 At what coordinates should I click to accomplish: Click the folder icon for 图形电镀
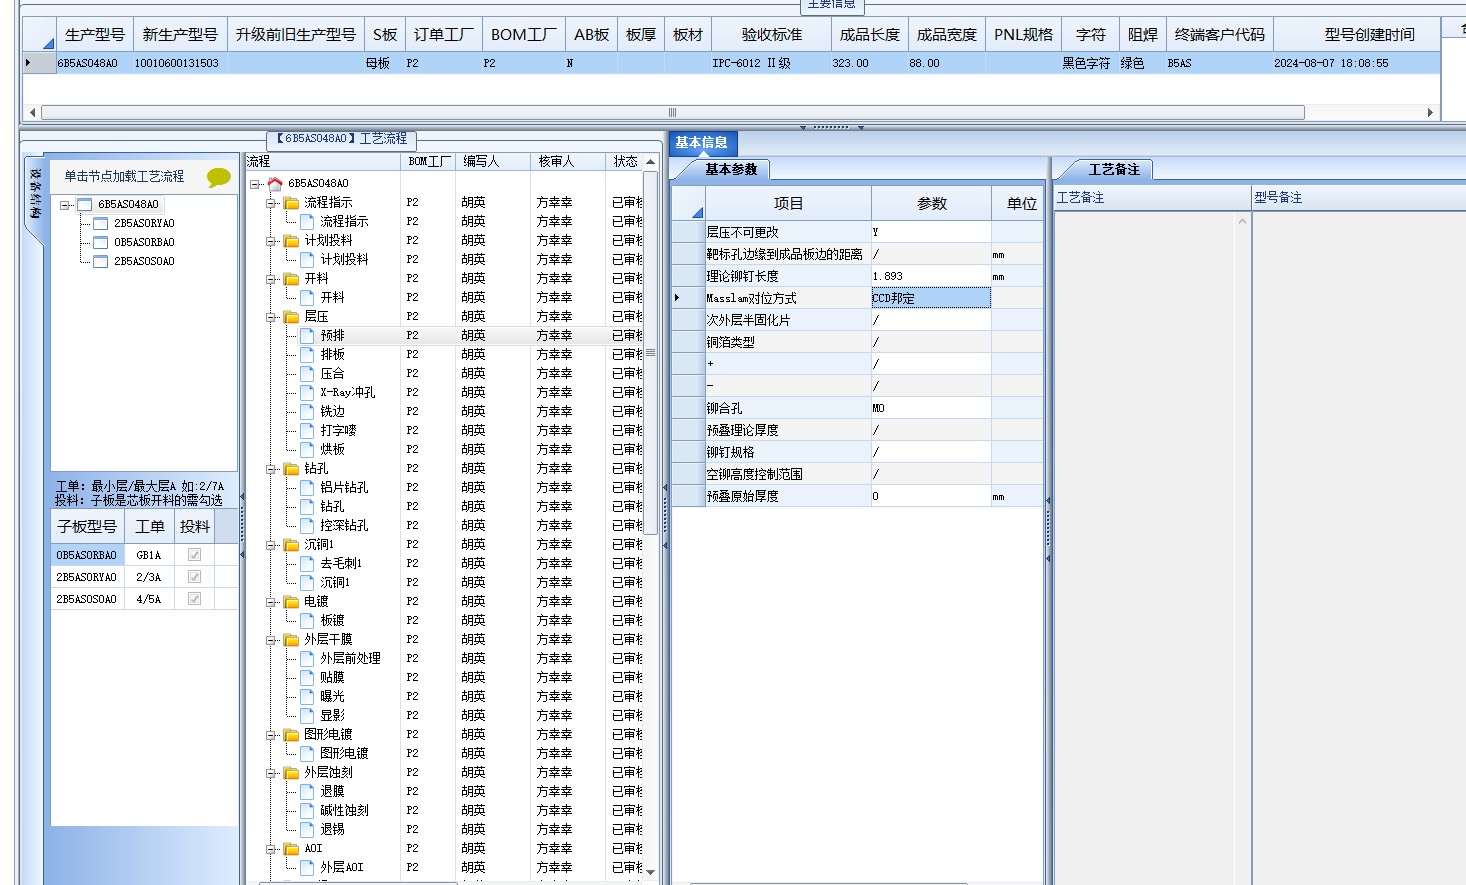pos(291,734)
